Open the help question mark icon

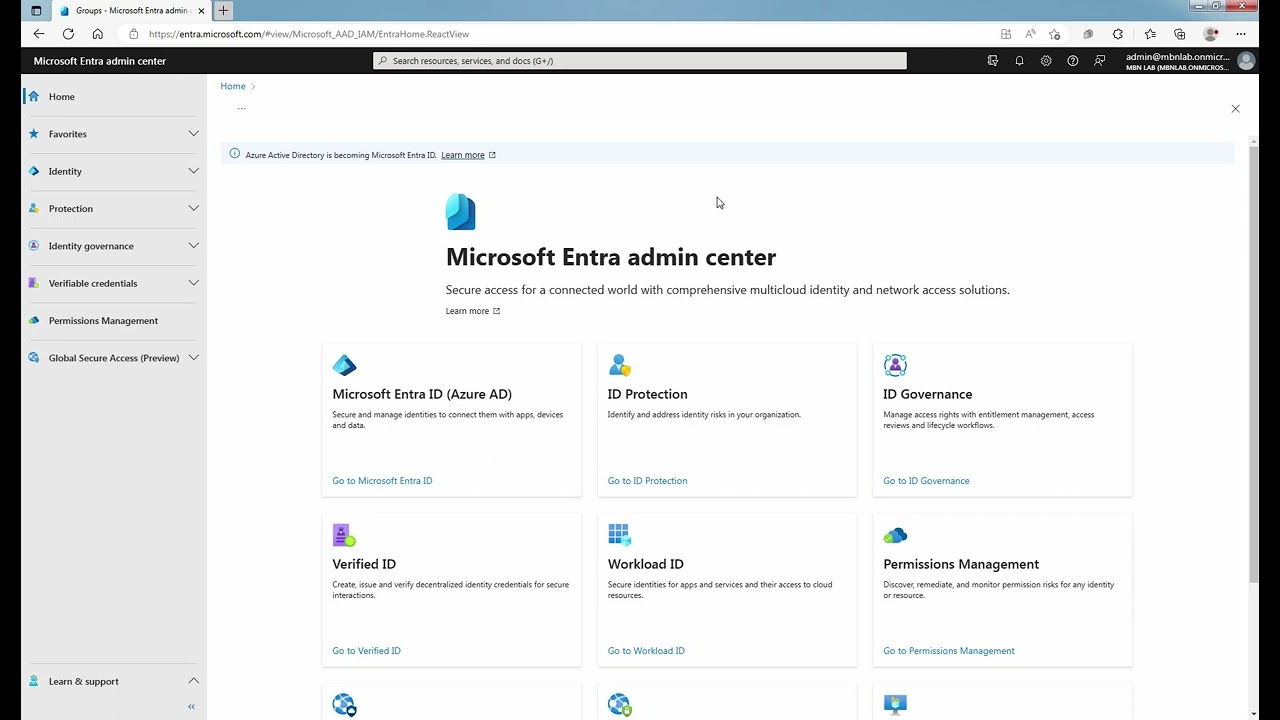click(1073, 61)
